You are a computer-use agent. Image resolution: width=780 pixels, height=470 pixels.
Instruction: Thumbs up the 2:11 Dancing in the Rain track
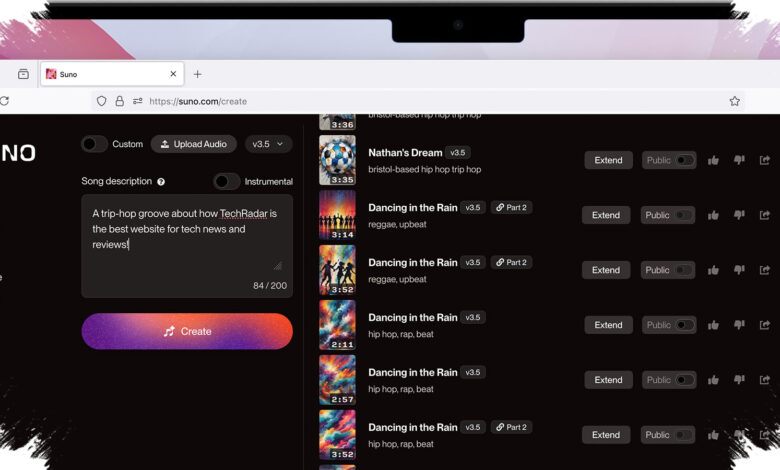[713, 325]
